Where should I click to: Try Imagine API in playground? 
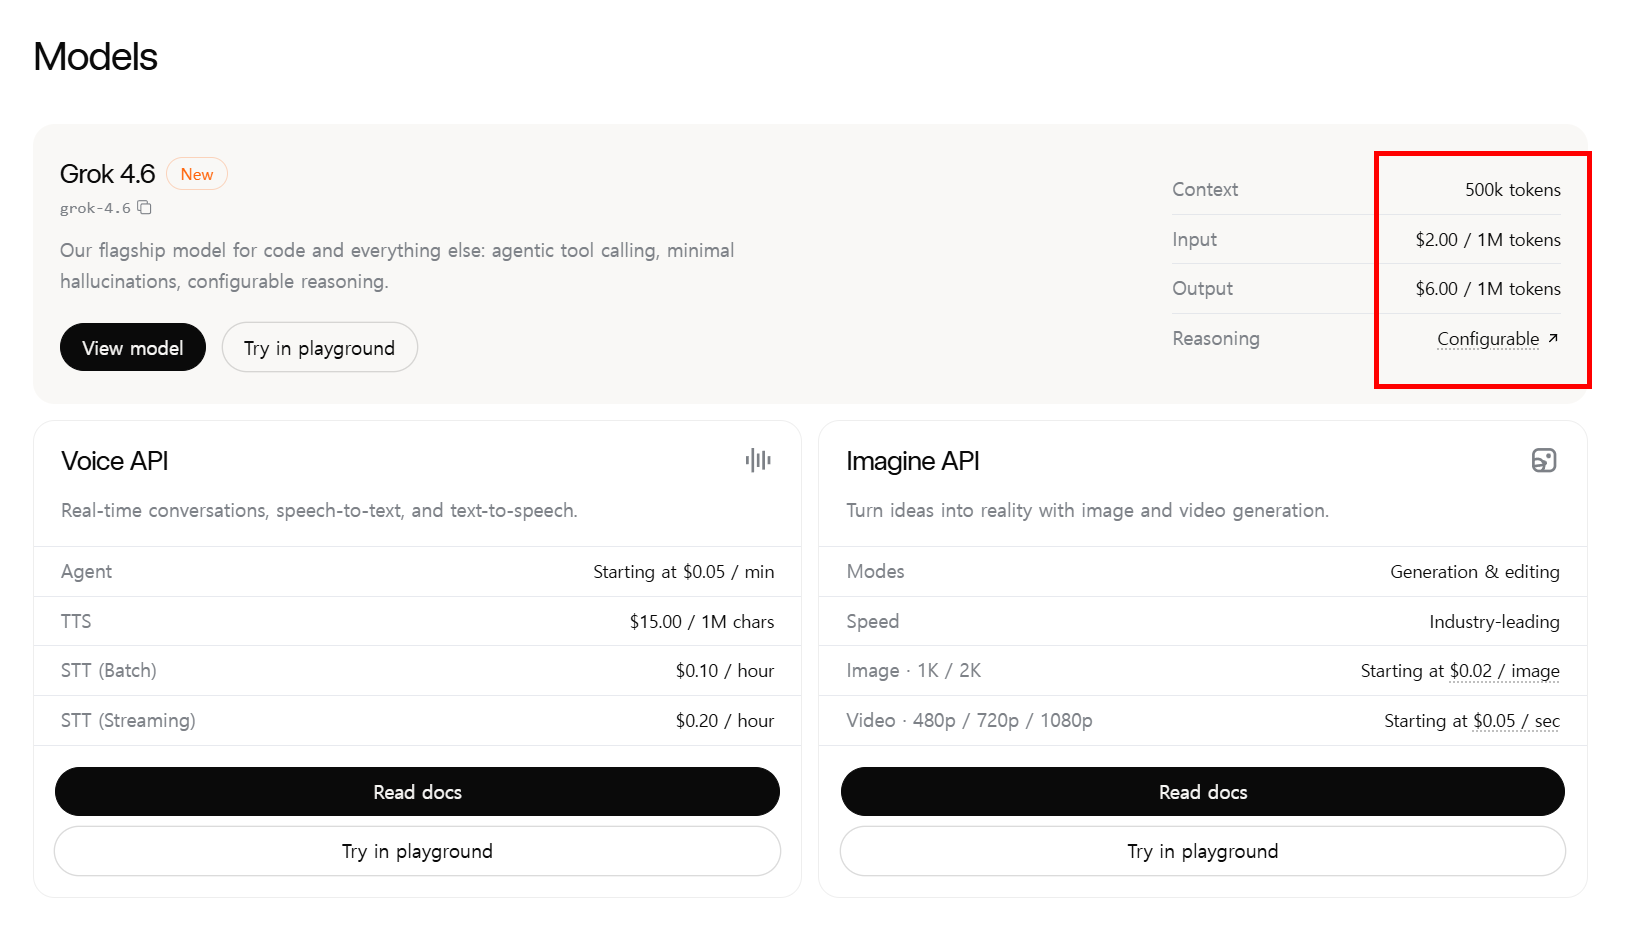tap(1203, 851)
